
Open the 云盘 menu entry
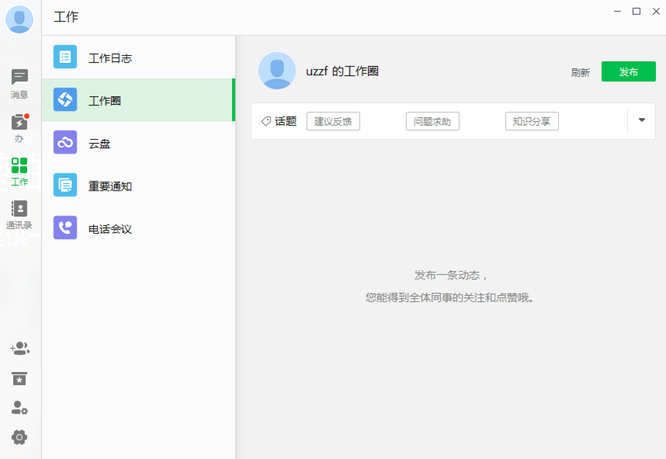tap(138, 142)
